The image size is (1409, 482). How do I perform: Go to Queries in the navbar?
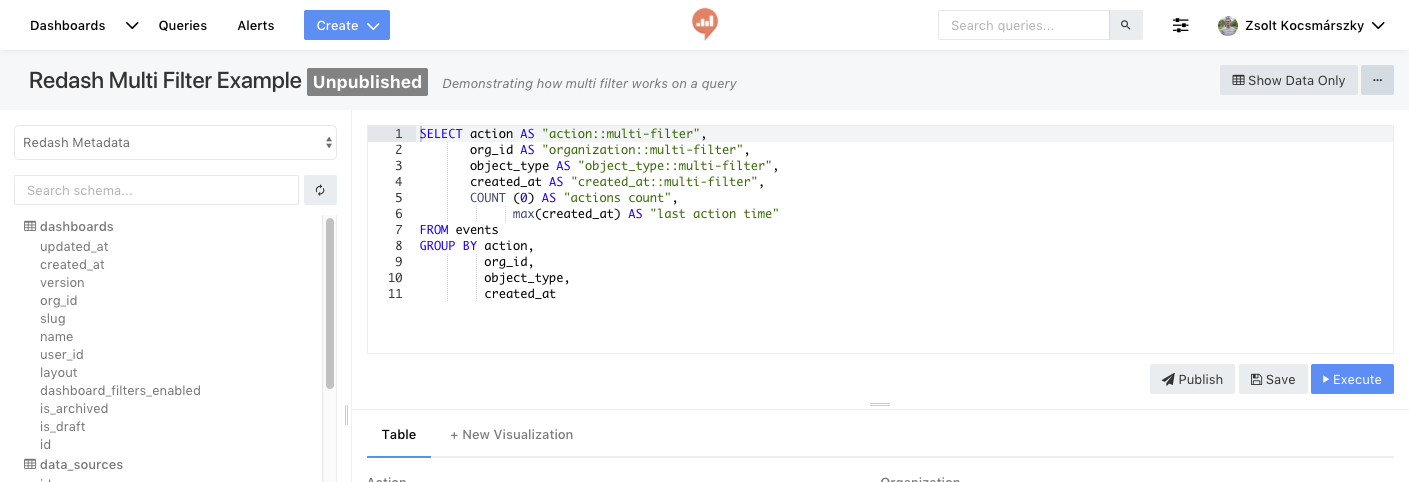(x=183, y=26)
